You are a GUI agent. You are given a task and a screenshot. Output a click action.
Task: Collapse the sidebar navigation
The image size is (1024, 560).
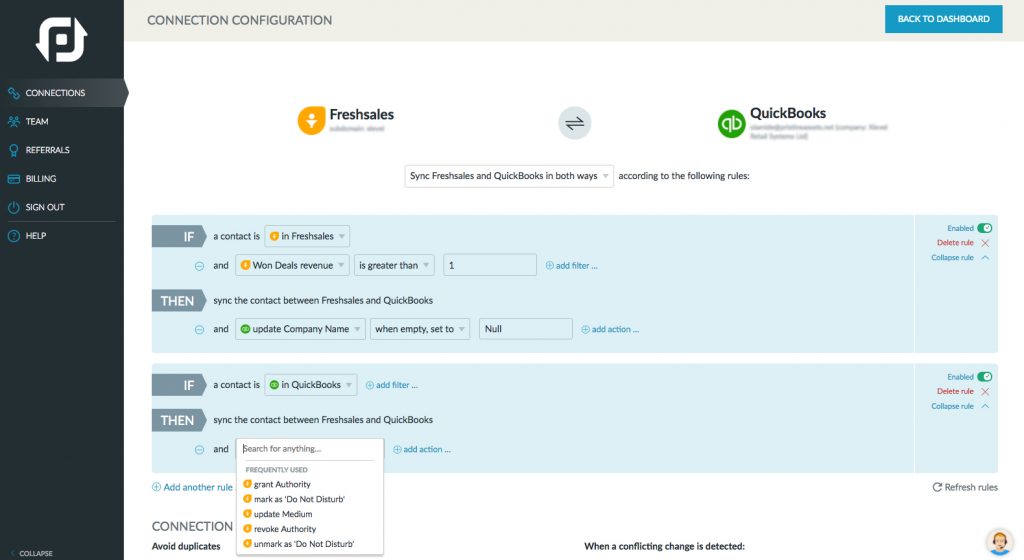[31, 553]
